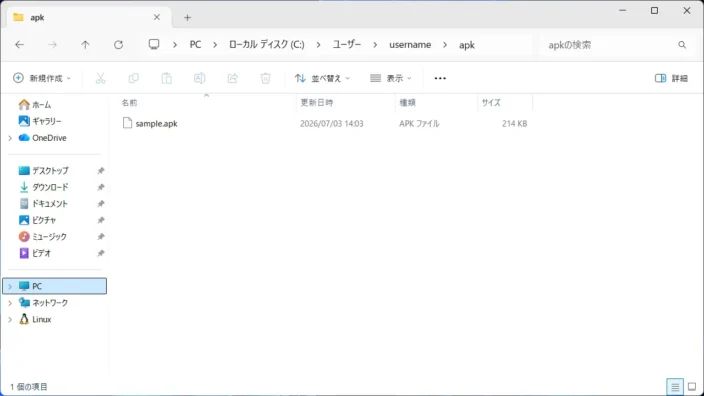Click the sample.apk file icon
The image size is (704, 396).
coord(128,123)
